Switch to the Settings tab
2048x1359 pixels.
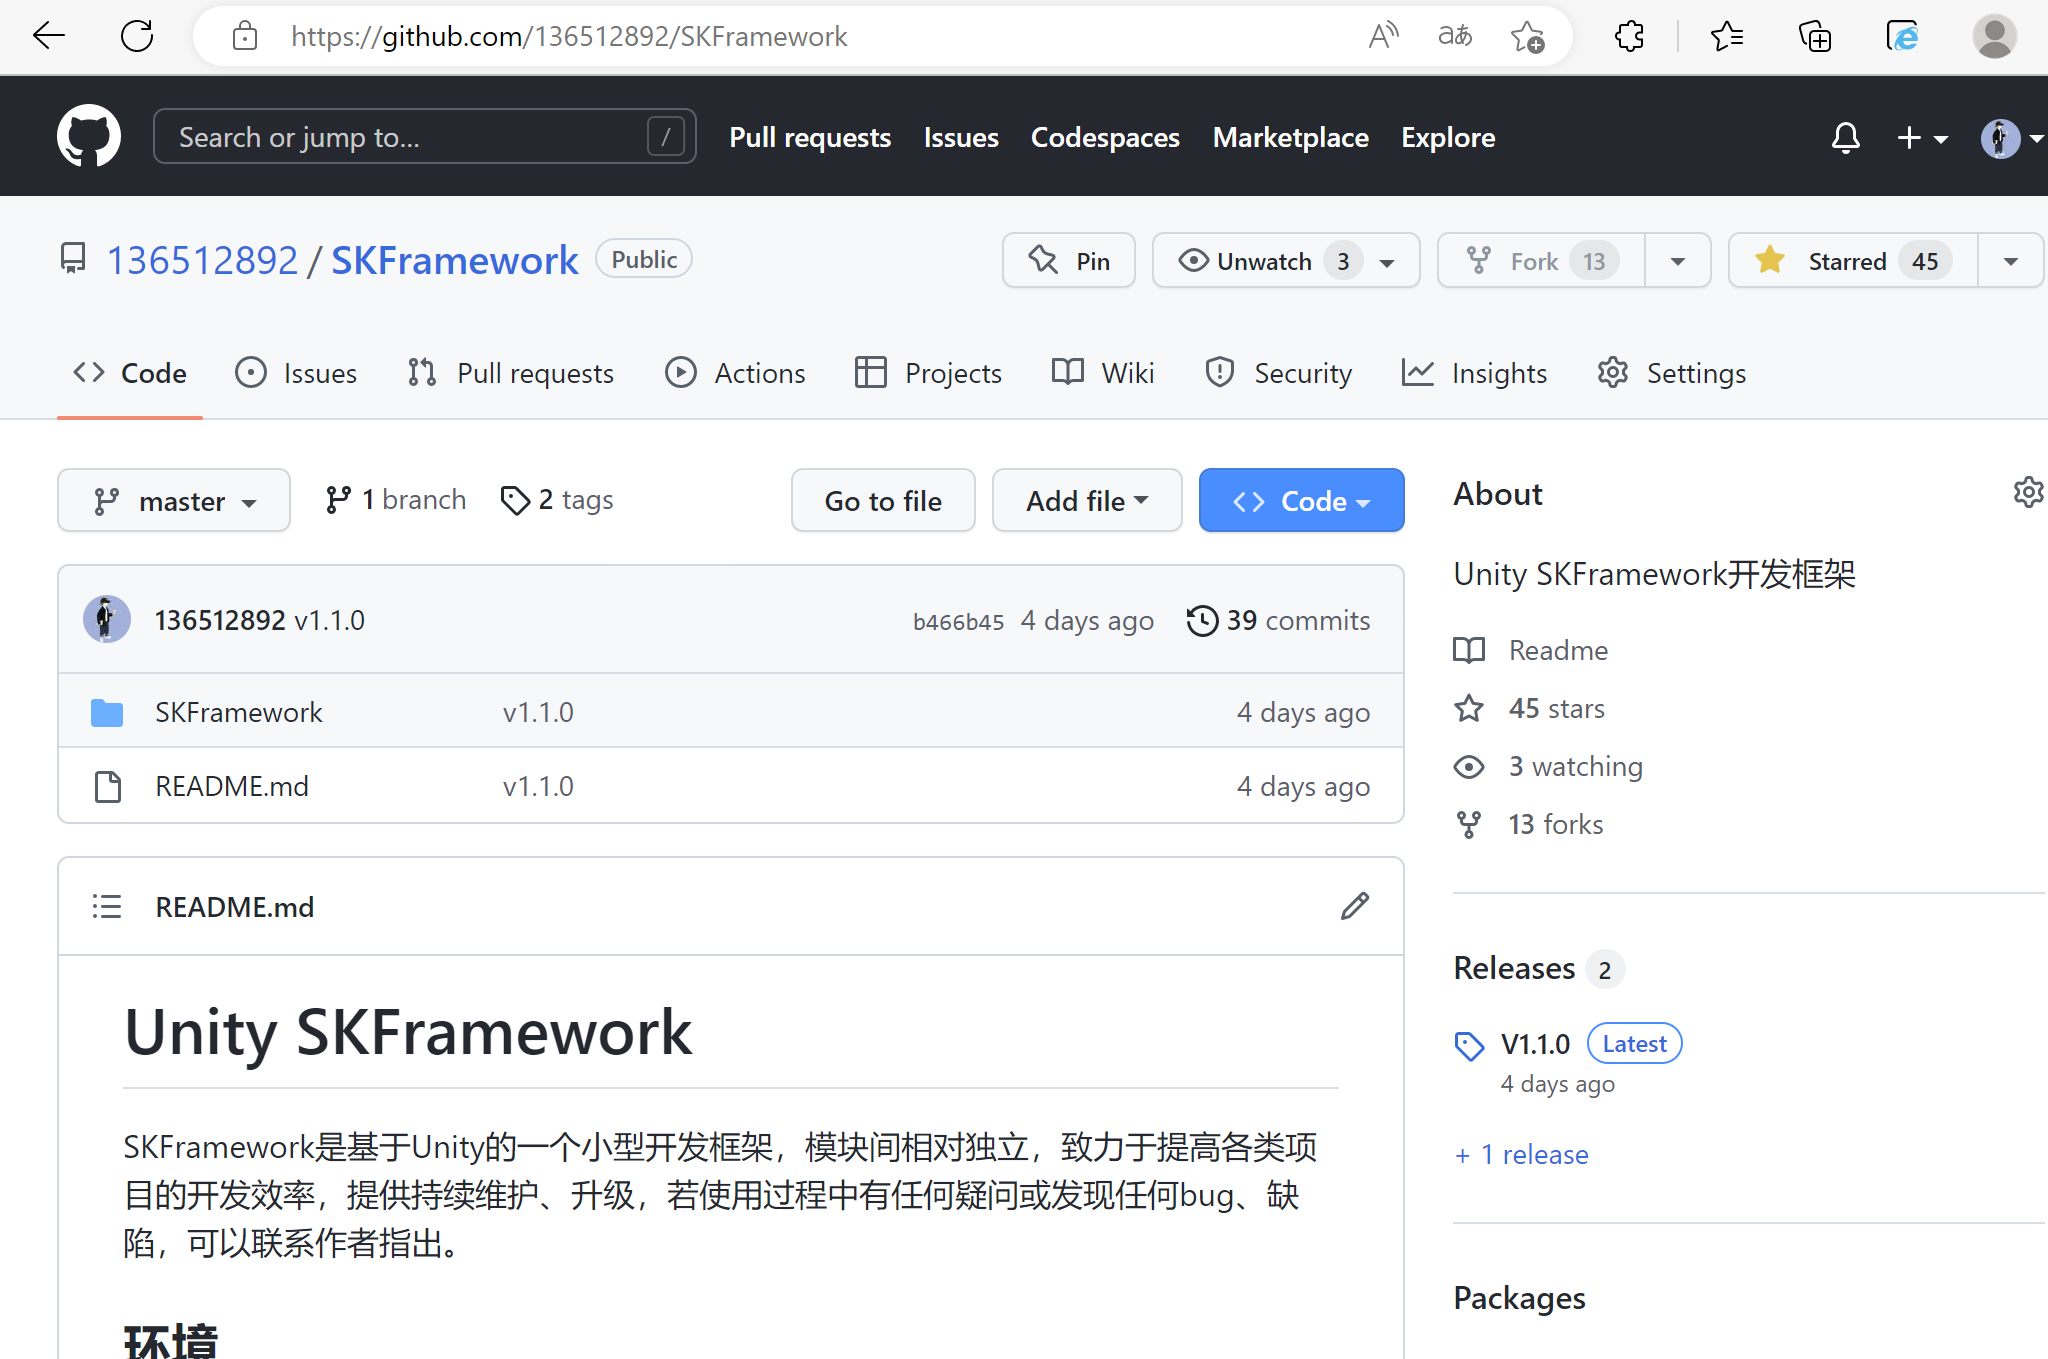pos(1671,373)
